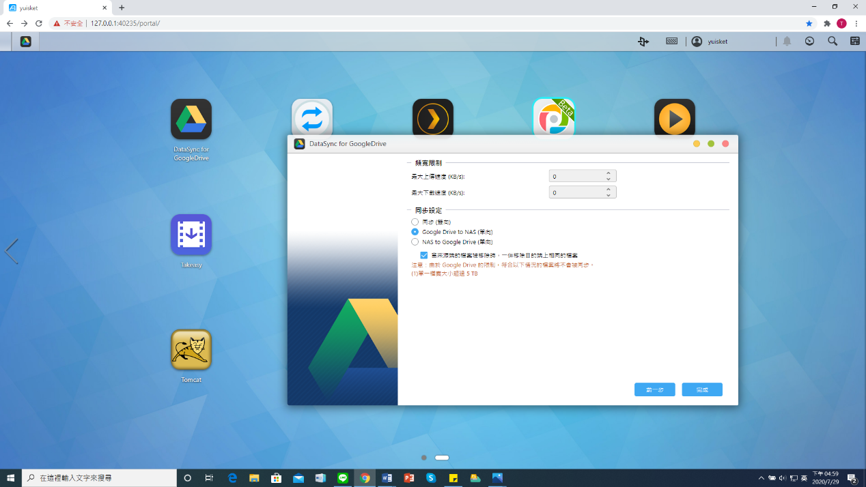Reload the browser page

[x=39, y=23]
